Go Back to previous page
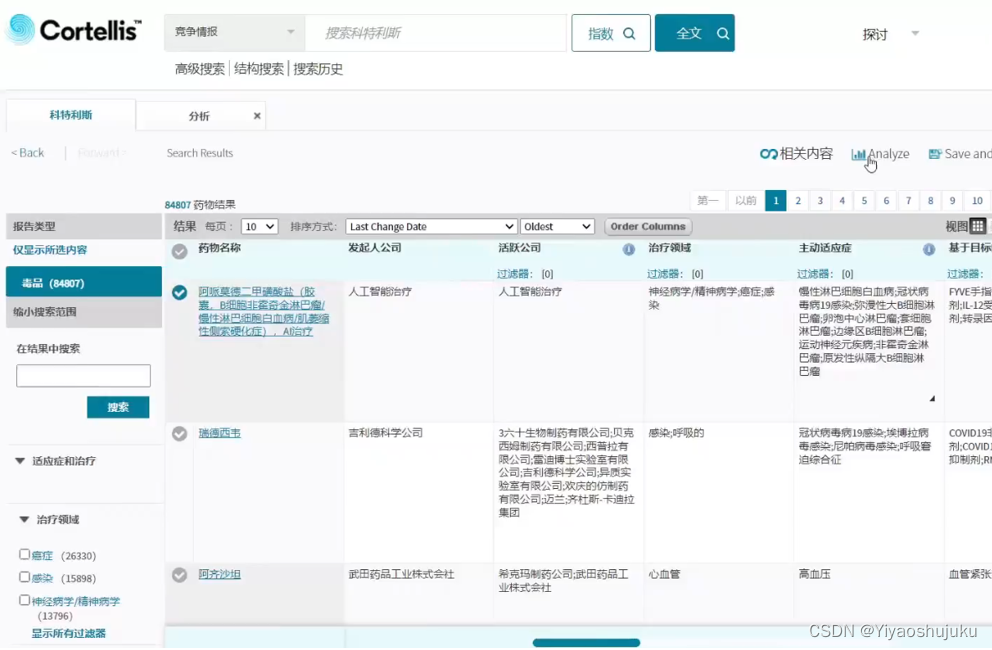992x650 pixels. coord(28,153)
